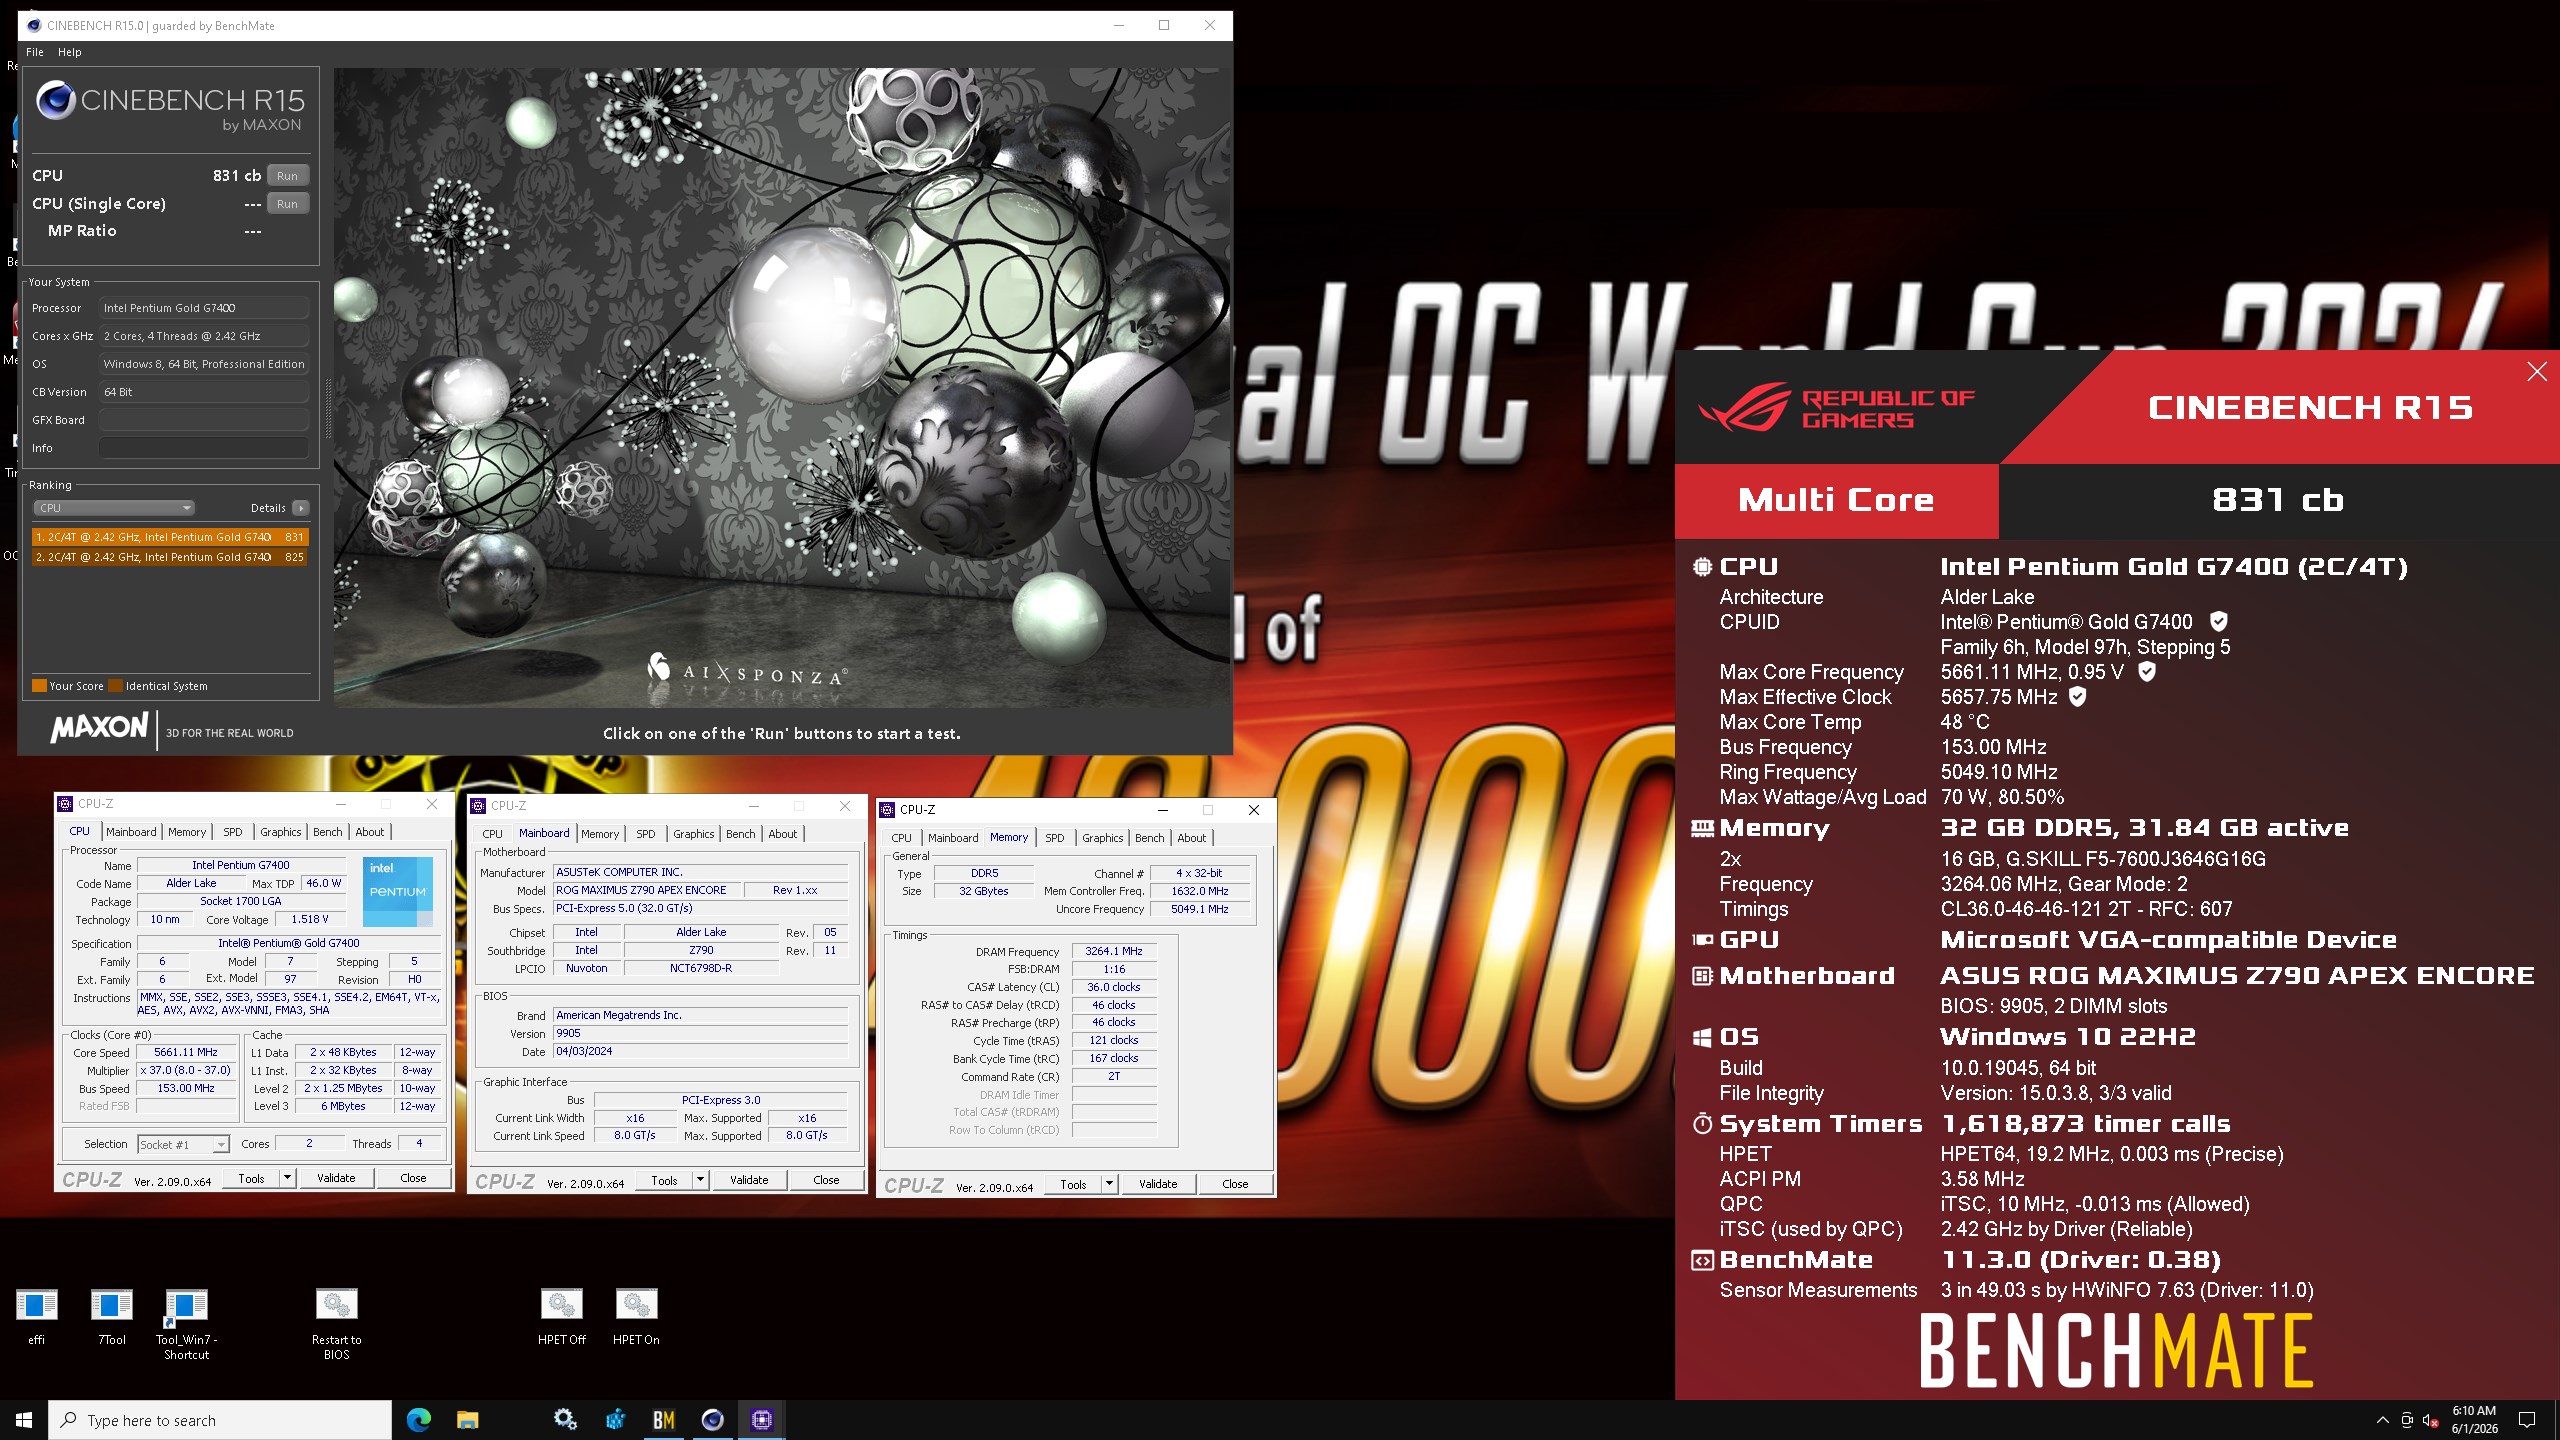
Task: Click the CPU-Z title icon in left window
Action: tap(66, 804)
